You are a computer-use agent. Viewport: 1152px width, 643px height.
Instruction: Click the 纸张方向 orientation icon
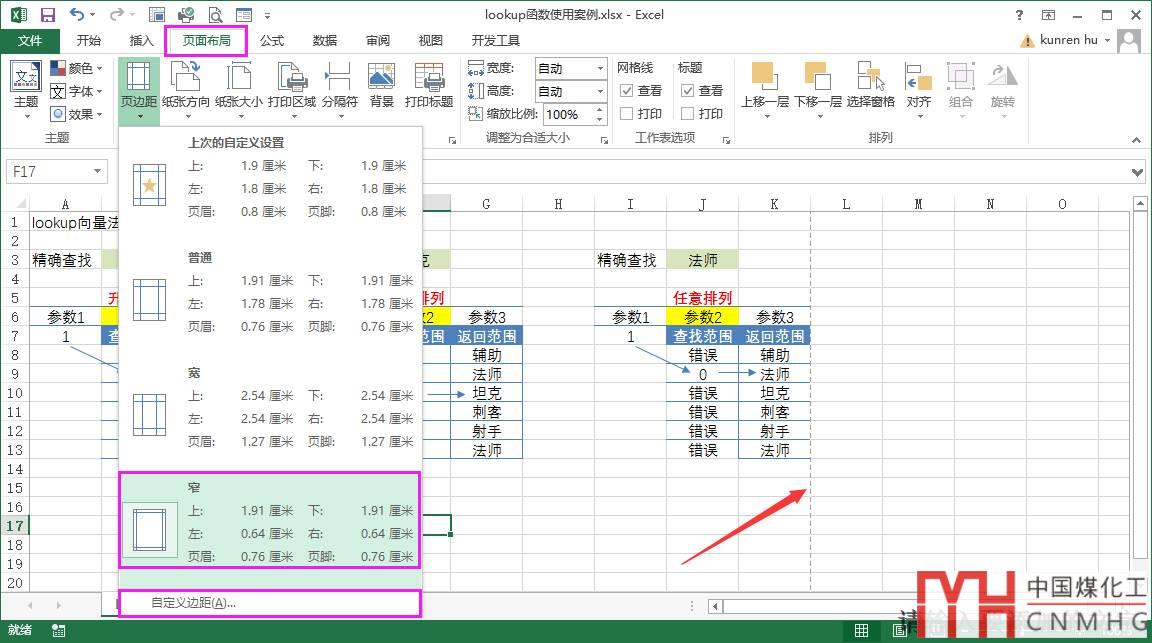[x=186, y=80]
